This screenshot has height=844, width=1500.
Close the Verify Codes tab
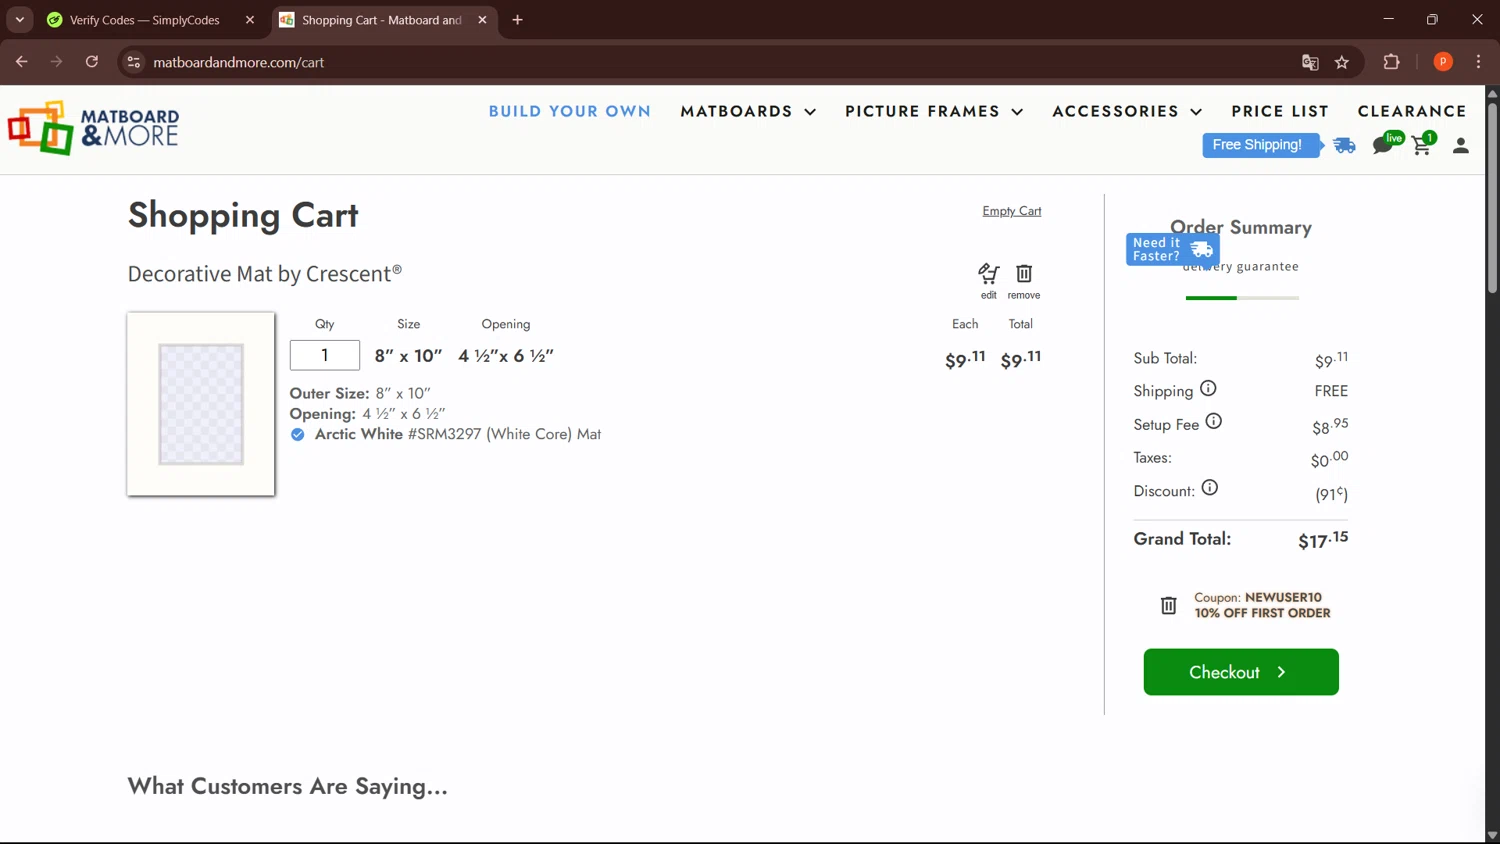click(x=250, y=20)
